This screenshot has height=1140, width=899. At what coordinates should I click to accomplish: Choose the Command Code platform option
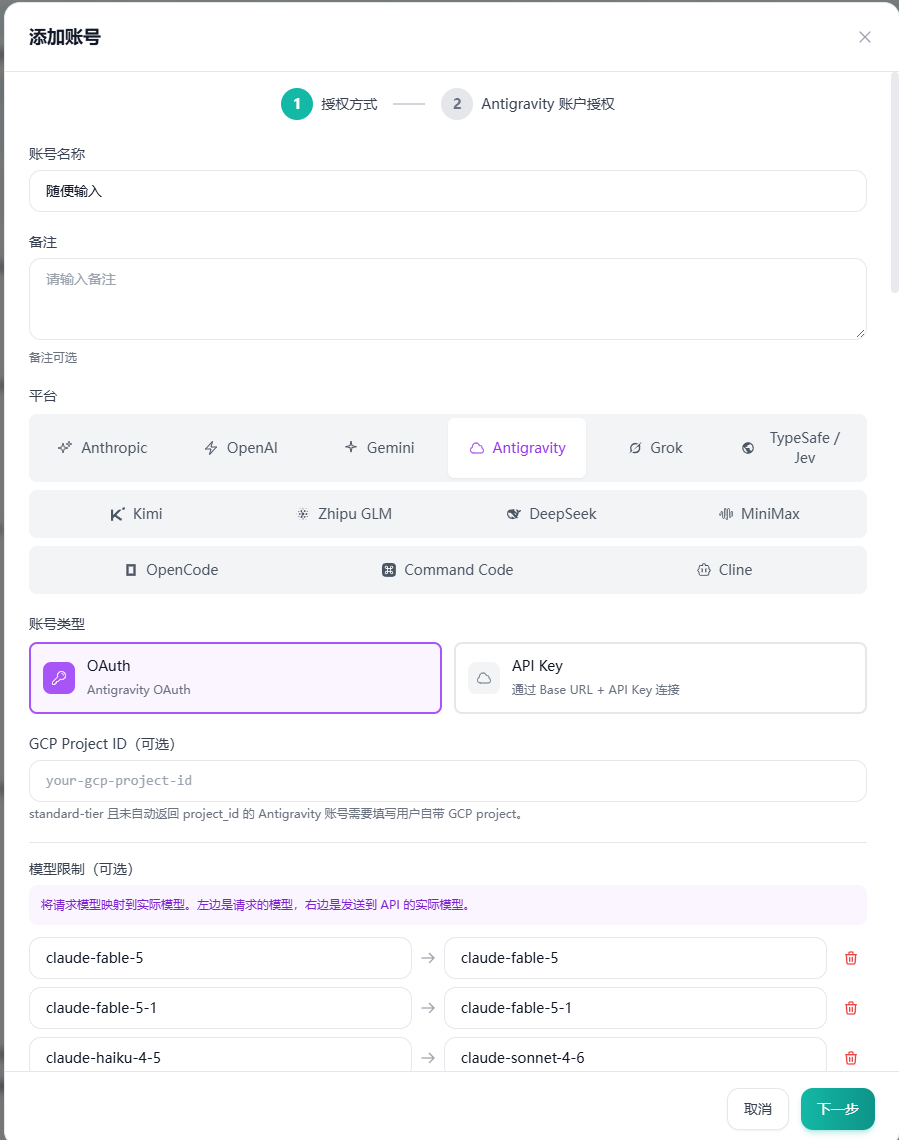(448, 570)
